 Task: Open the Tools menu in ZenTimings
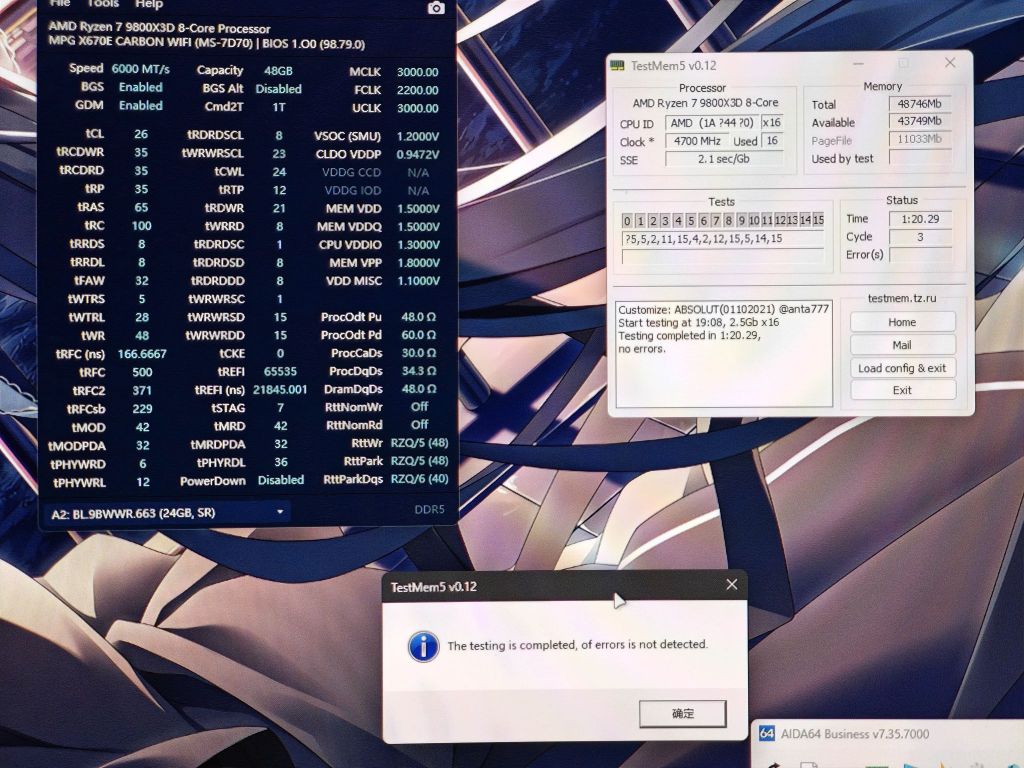(102, 5)
